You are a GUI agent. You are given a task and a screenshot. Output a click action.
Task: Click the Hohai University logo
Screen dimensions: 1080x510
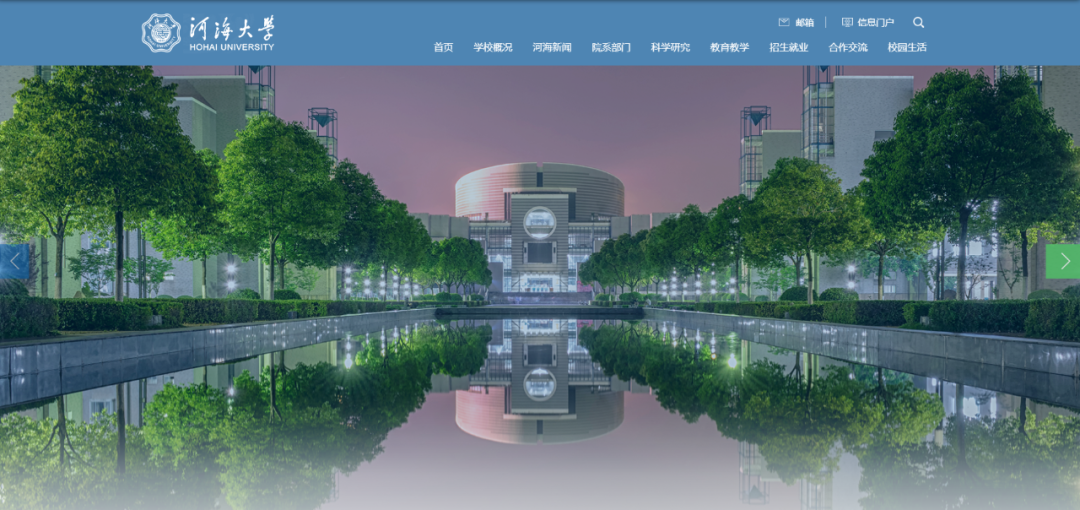pyautogui.click(x=208, y=32)
